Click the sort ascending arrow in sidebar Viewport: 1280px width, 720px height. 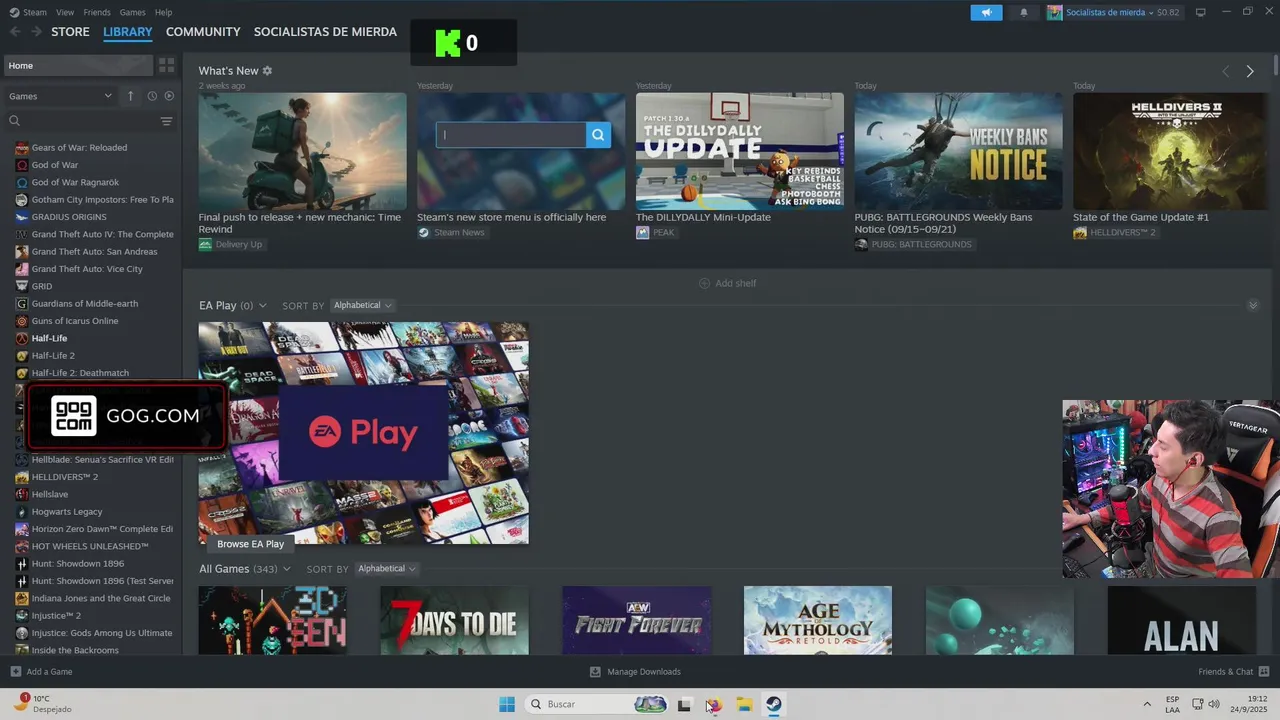[130, 96]
